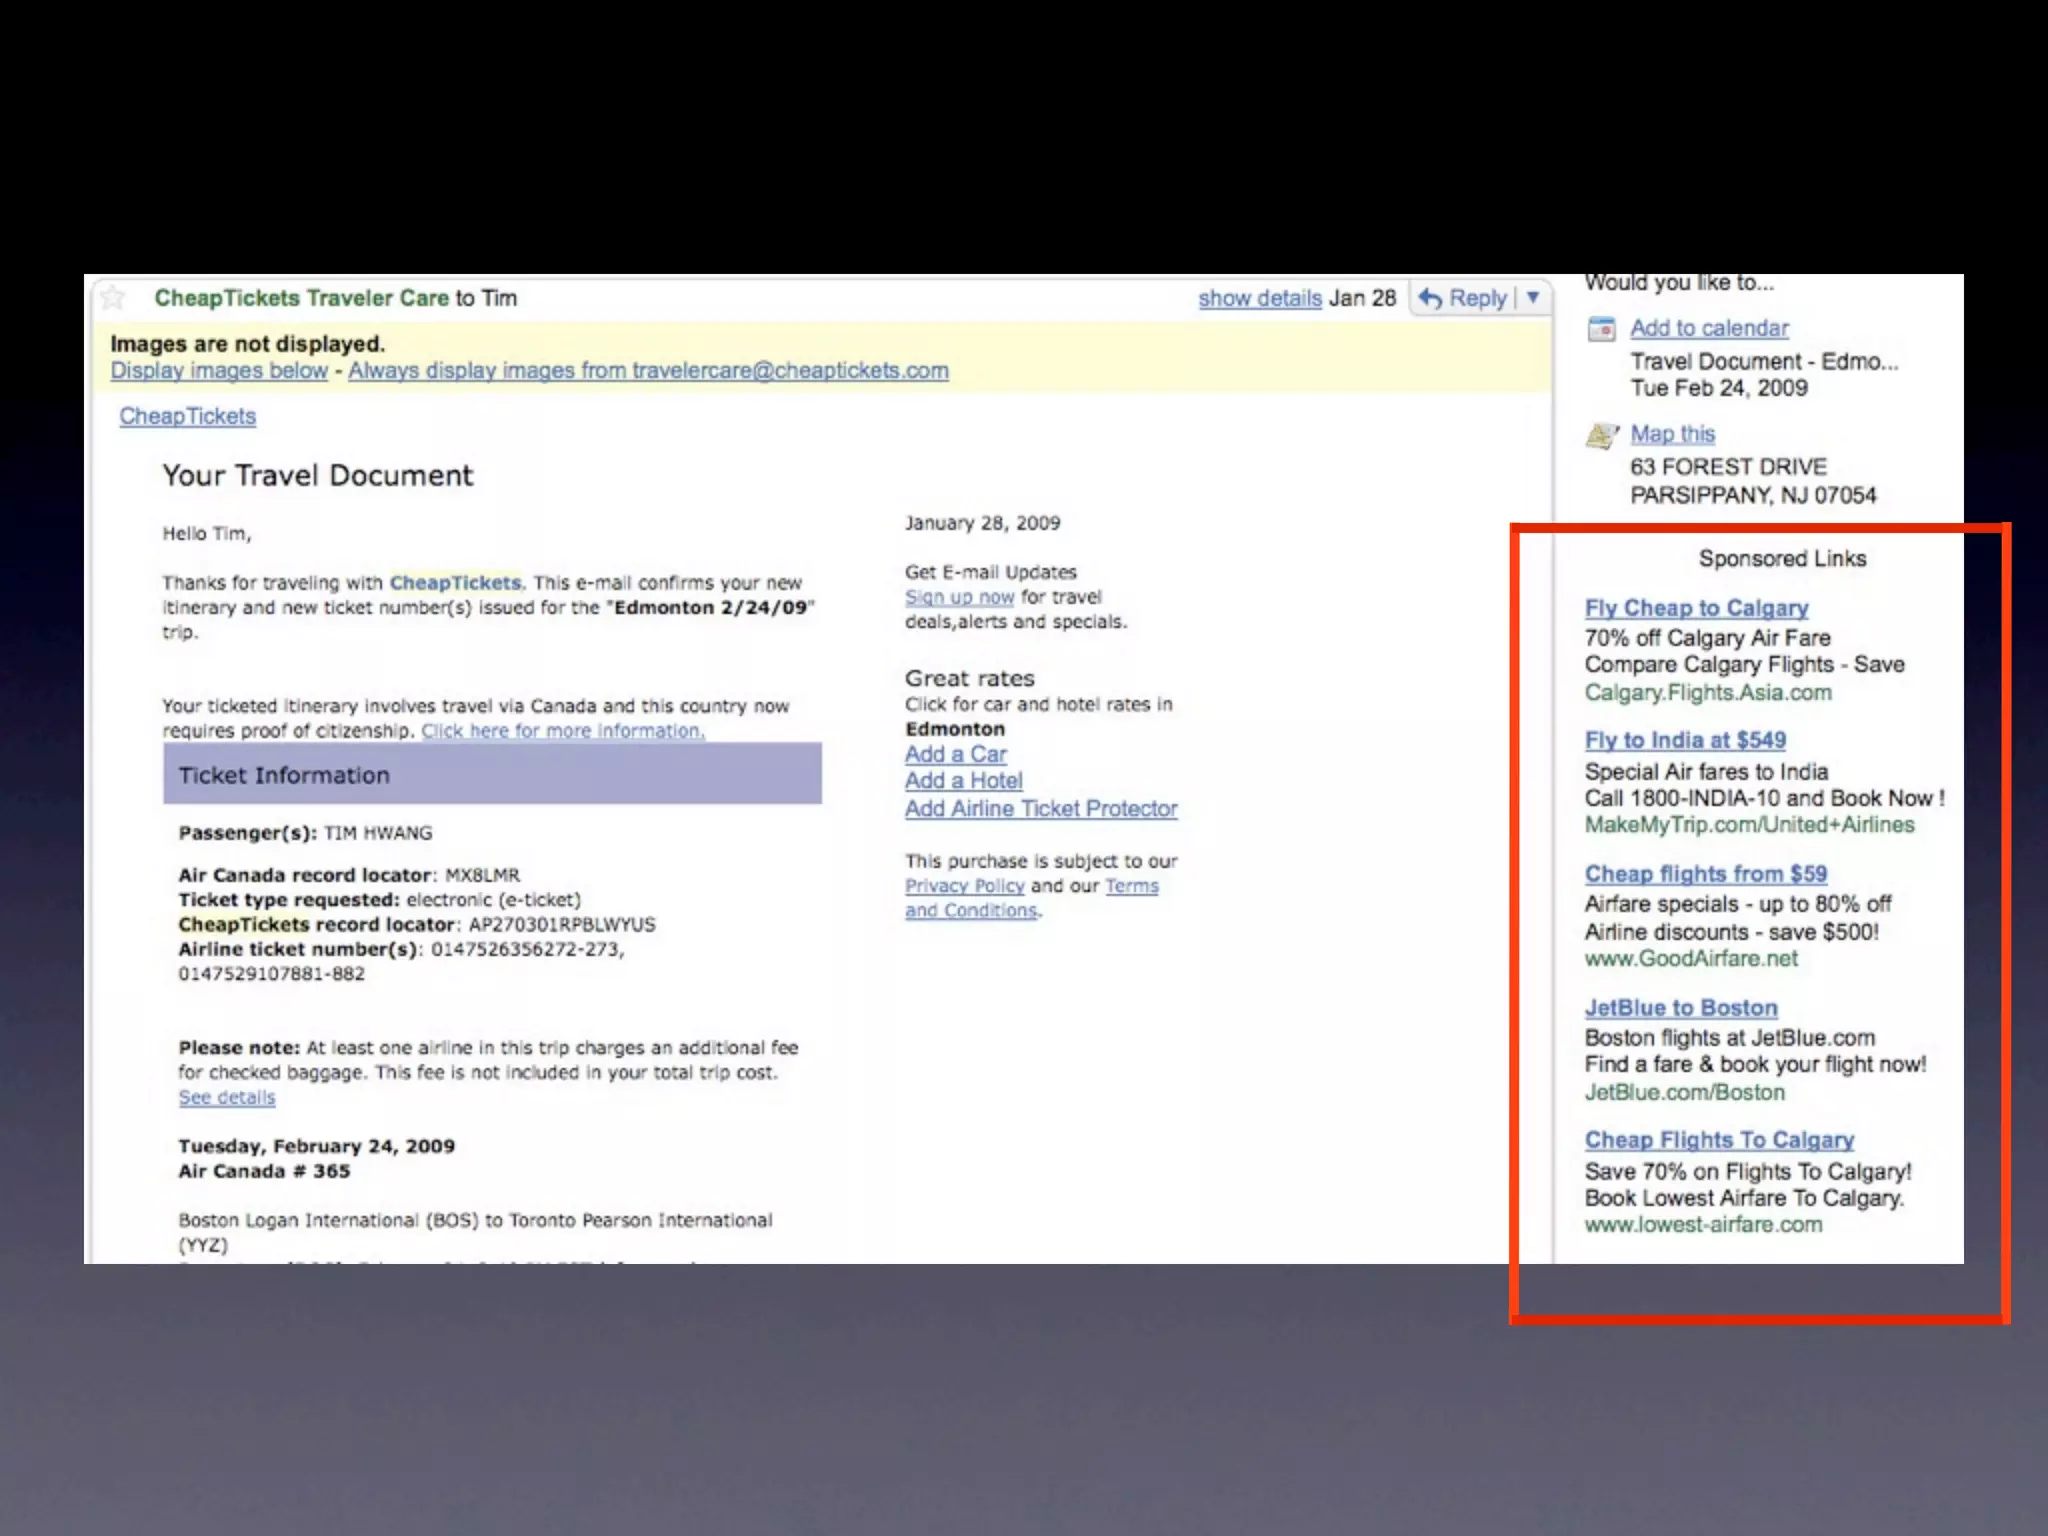This screenshot has width=2048, height=1536.
Task: Select Add Airline Ticket Protector
Action: pos(1041,809)
